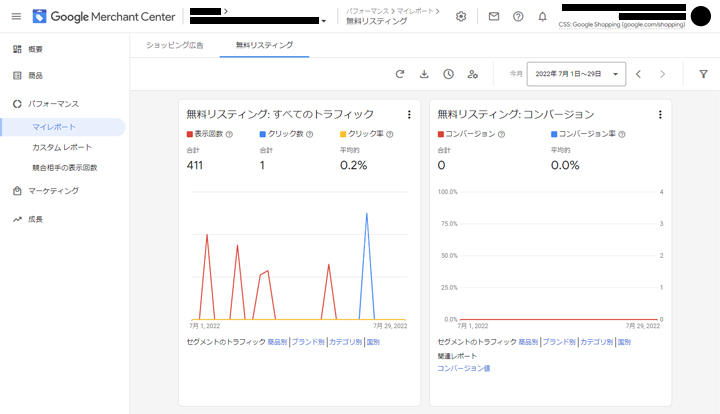Open the mail envelope icon
720x414 pixels.
pos(494,16)
